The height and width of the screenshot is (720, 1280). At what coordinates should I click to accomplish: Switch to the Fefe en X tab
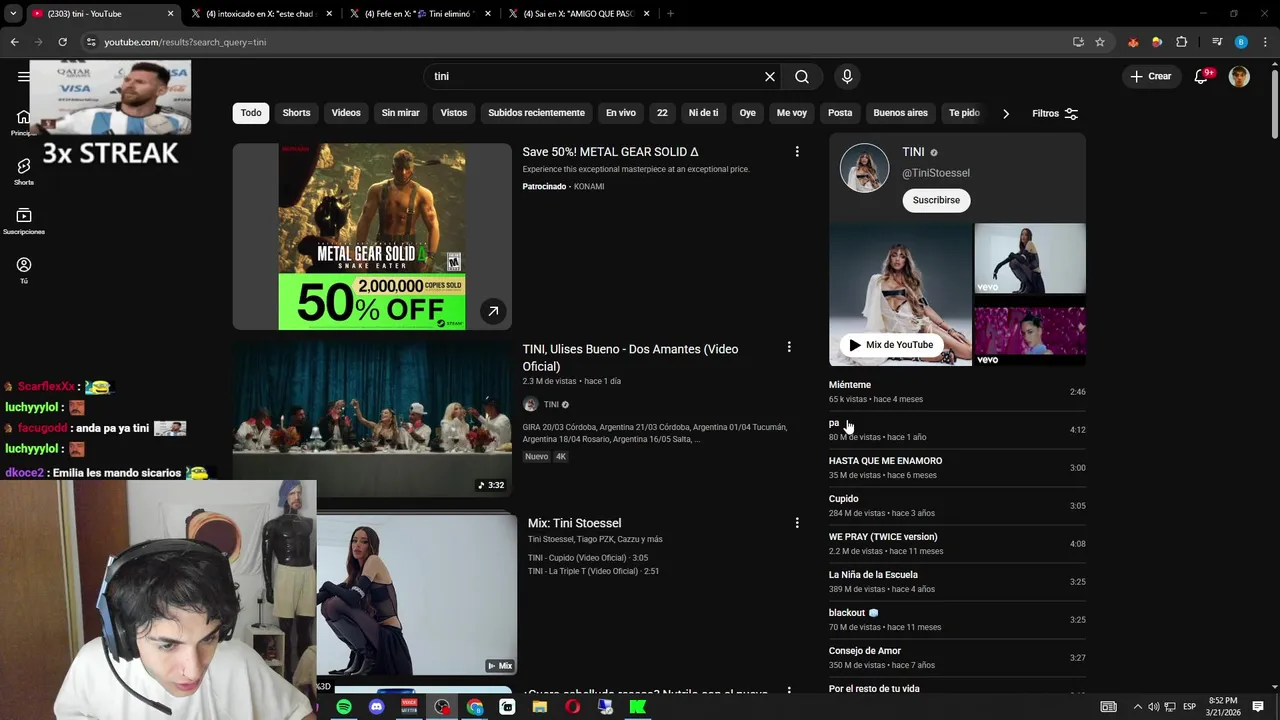click(x=418, y=14)
